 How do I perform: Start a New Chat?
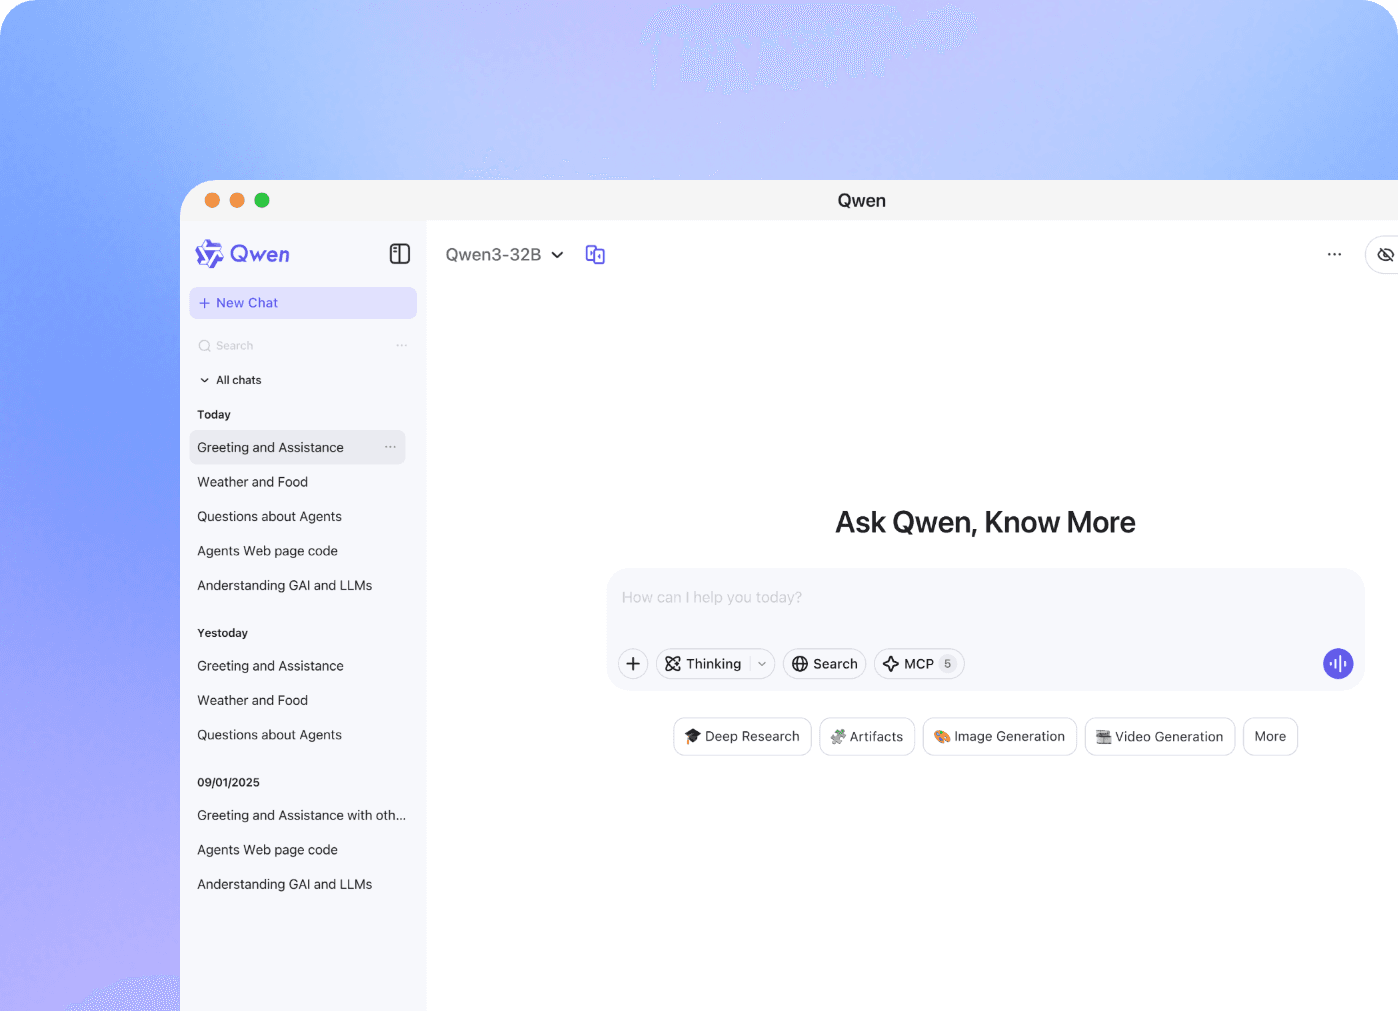click(x=303, y=303)
